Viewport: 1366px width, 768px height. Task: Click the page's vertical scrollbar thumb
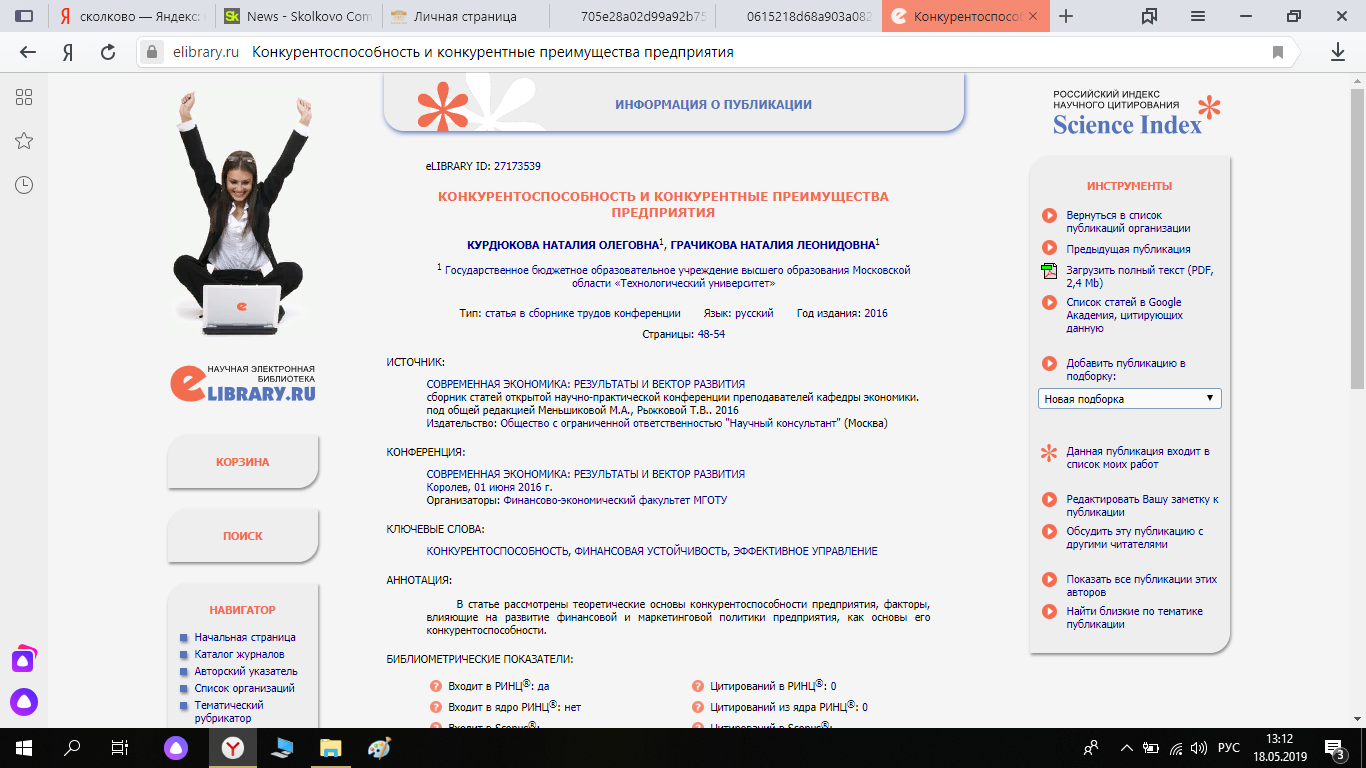coord(1357,238)
